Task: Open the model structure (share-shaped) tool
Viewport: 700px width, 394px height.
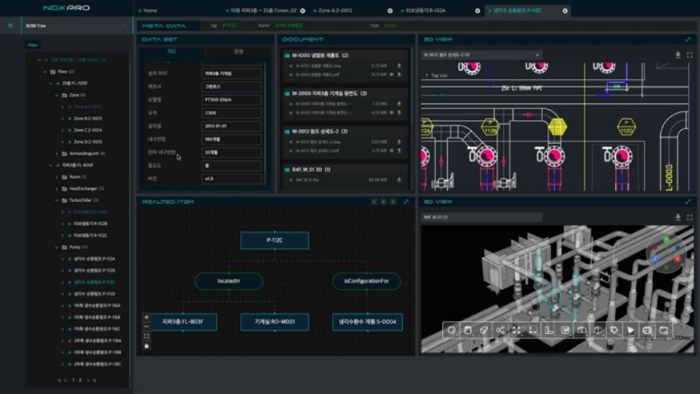Action: [500, 331]
